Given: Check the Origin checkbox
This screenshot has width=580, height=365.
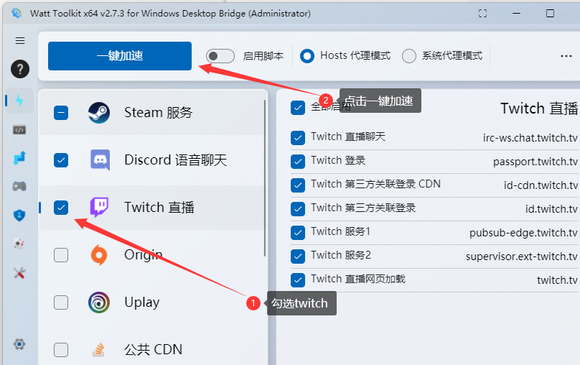Looking at the screenshot, I should click(61, 255).
